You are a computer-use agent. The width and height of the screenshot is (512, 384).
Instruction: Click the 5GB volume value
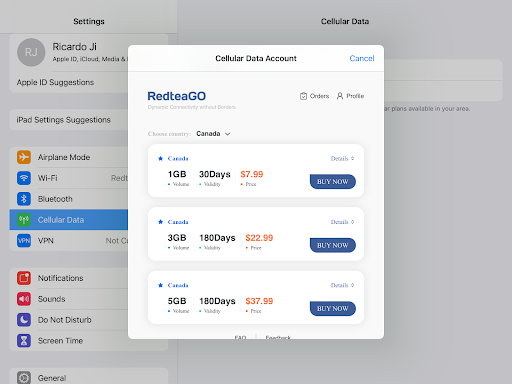(x=177, y=301)
